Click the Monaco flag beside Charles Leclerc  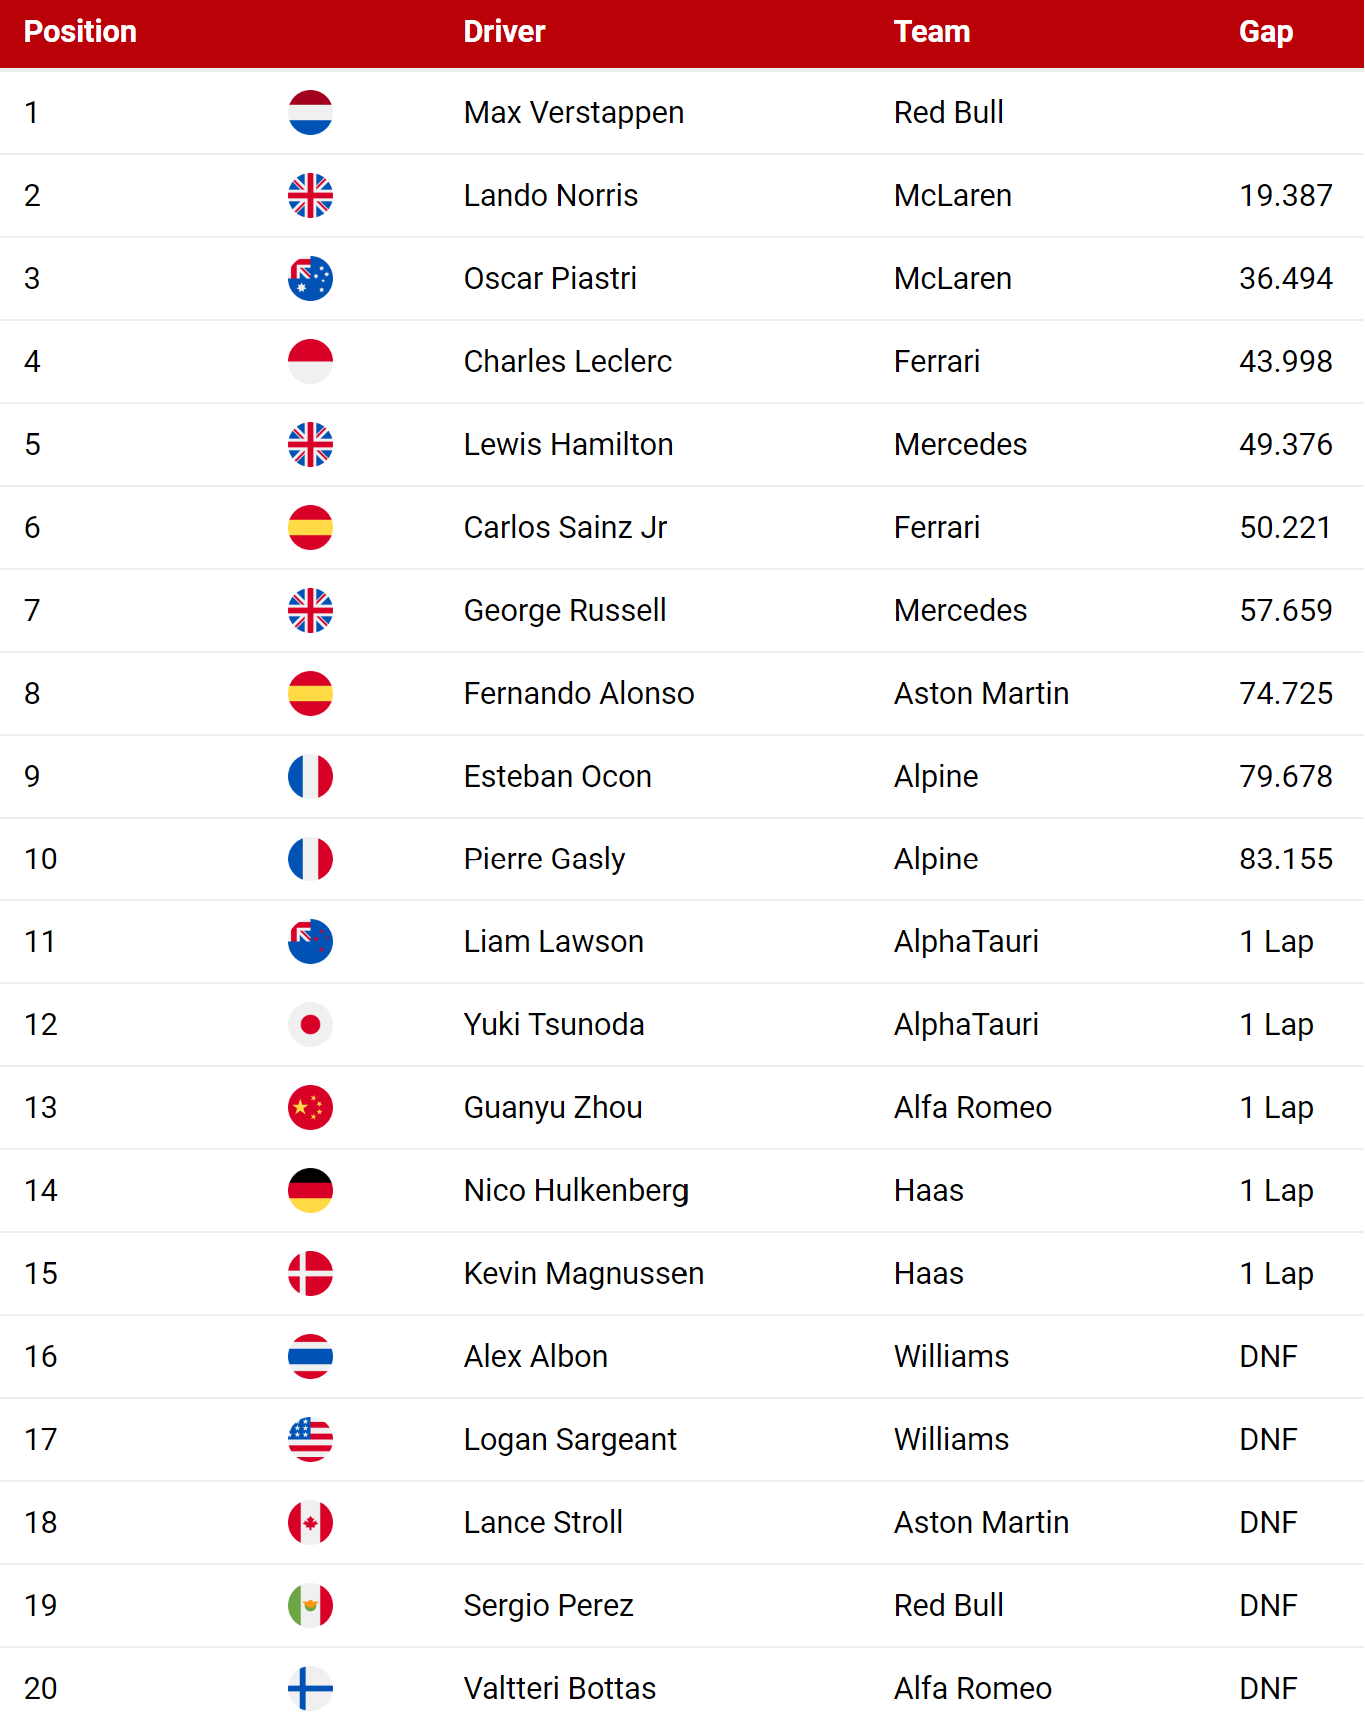pos(310,361)
